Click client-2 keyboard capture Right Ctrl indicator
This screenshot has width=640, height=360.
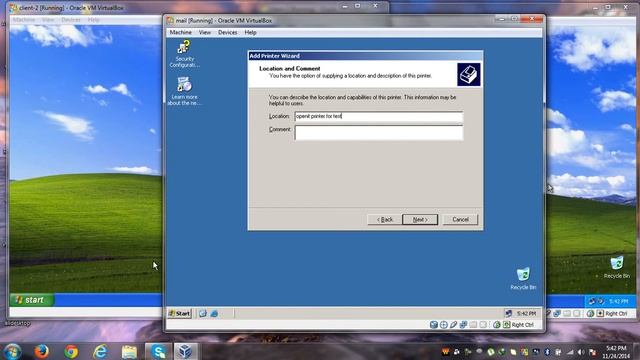[612, 313]
